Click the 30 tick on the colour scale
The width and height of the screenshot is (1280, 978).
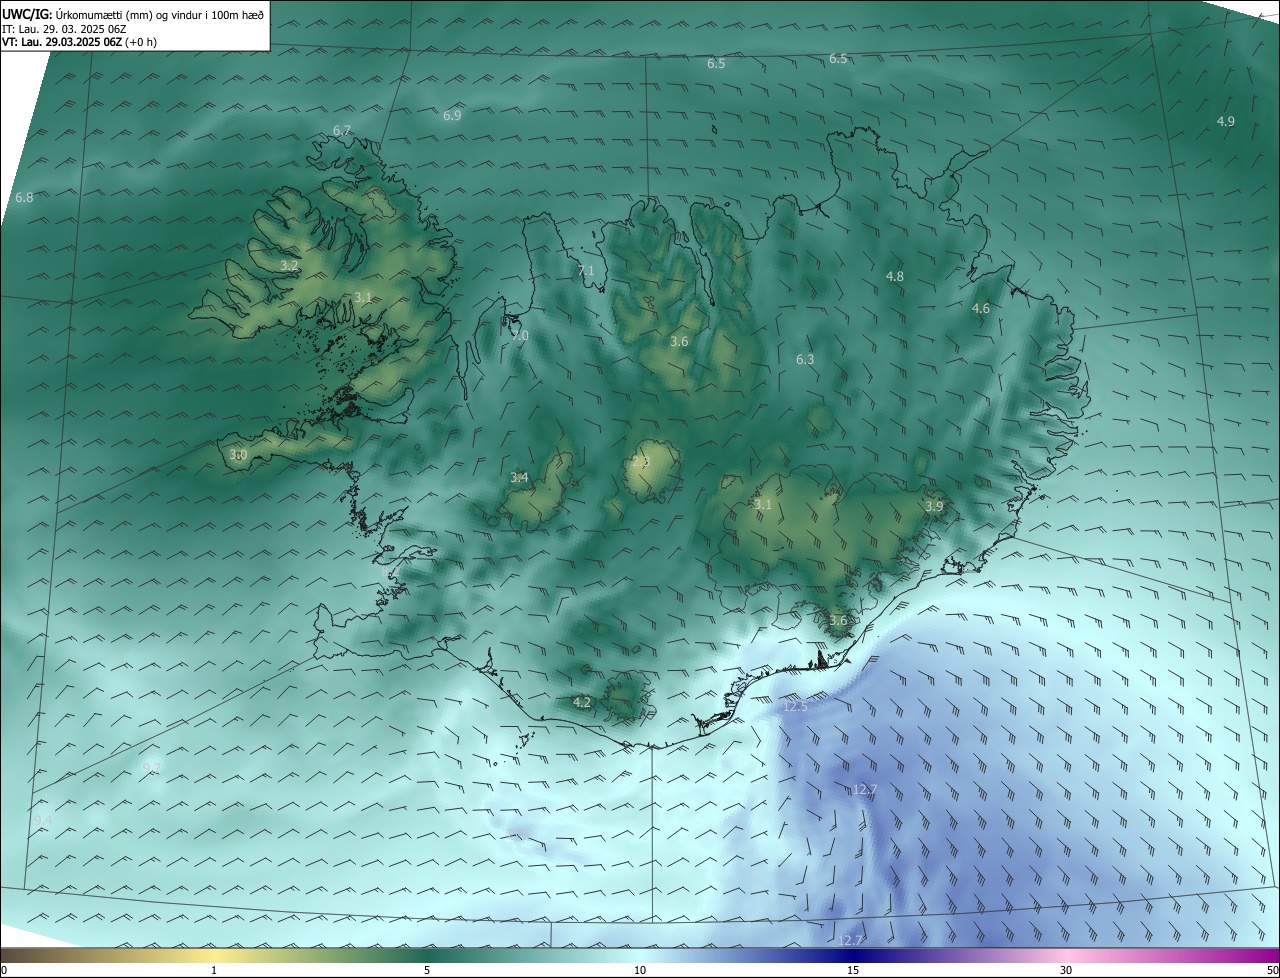click(1066, 970)
